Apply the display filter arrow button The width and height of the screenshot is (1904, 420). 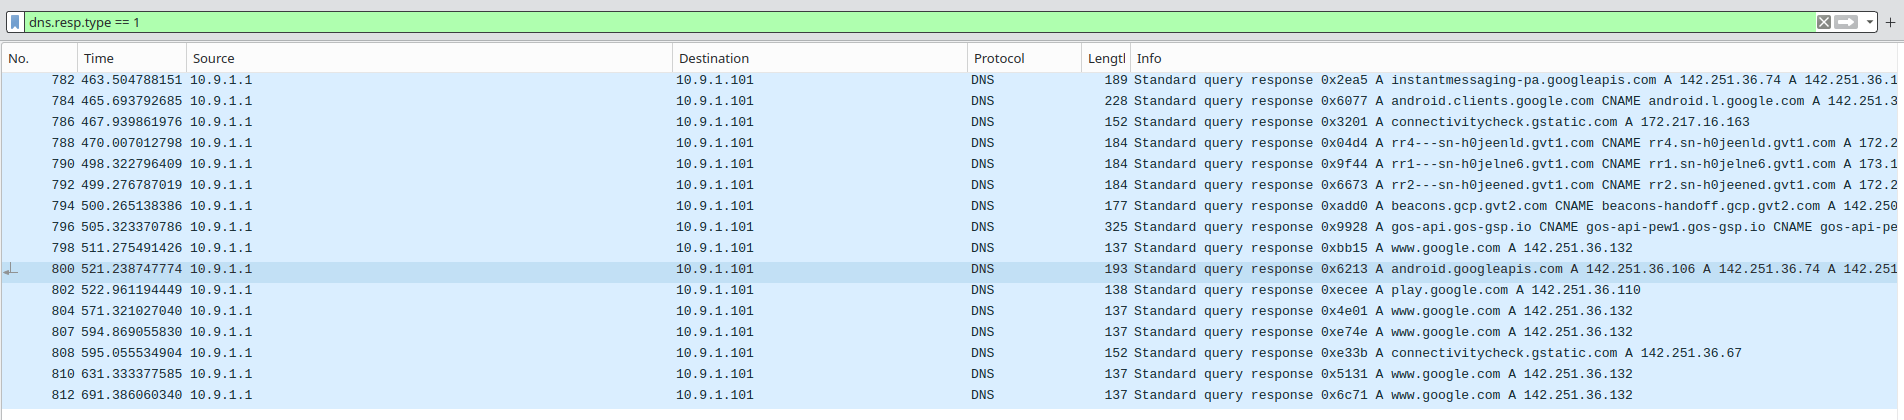(1846, 22)
